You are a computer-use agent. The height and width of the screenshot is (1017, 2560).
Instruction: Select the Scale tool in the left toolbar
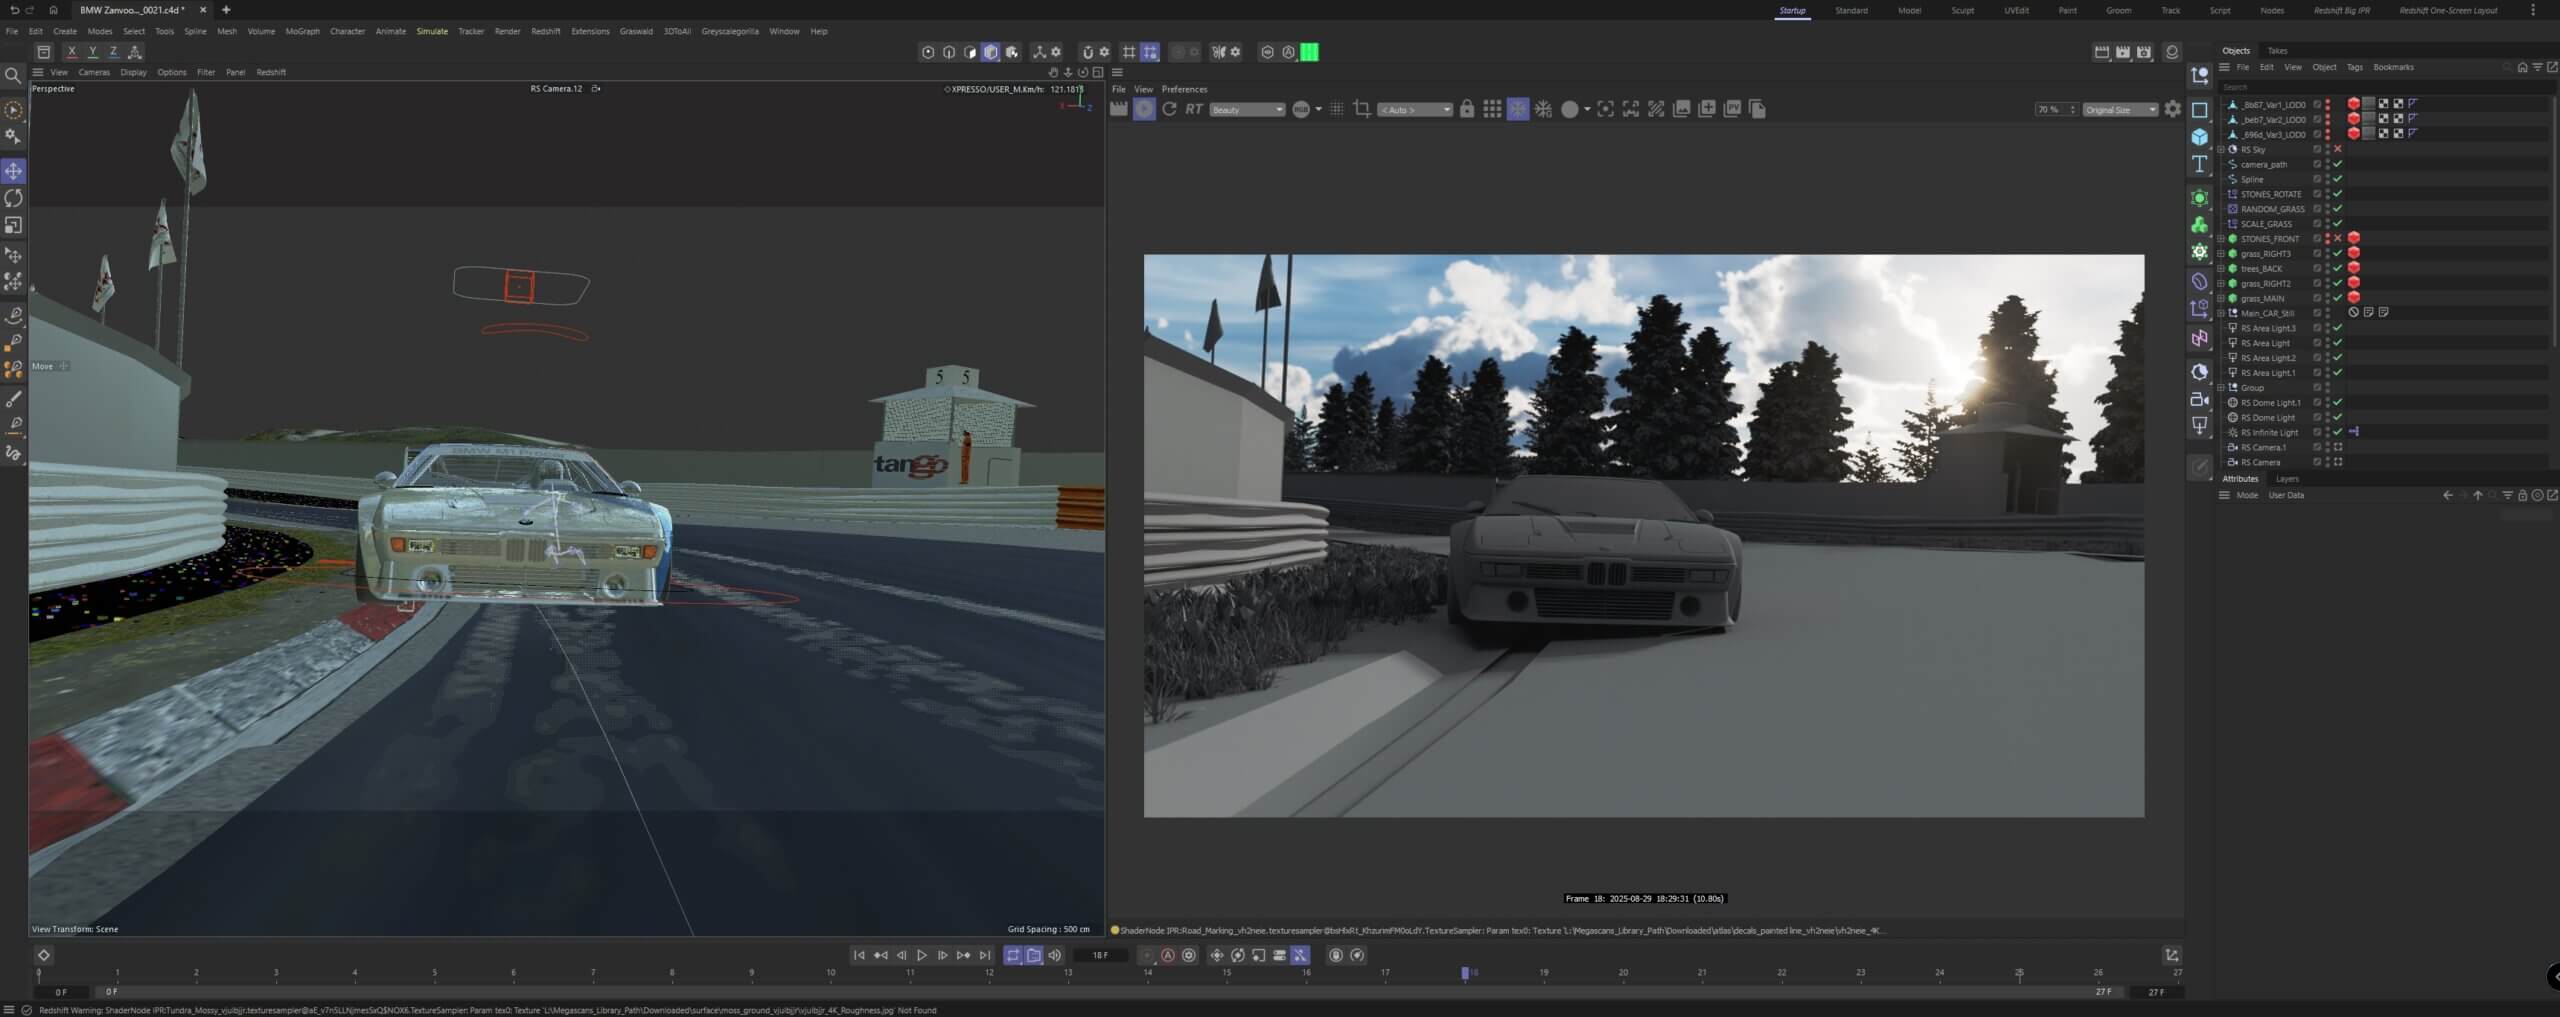click(13, 225)
